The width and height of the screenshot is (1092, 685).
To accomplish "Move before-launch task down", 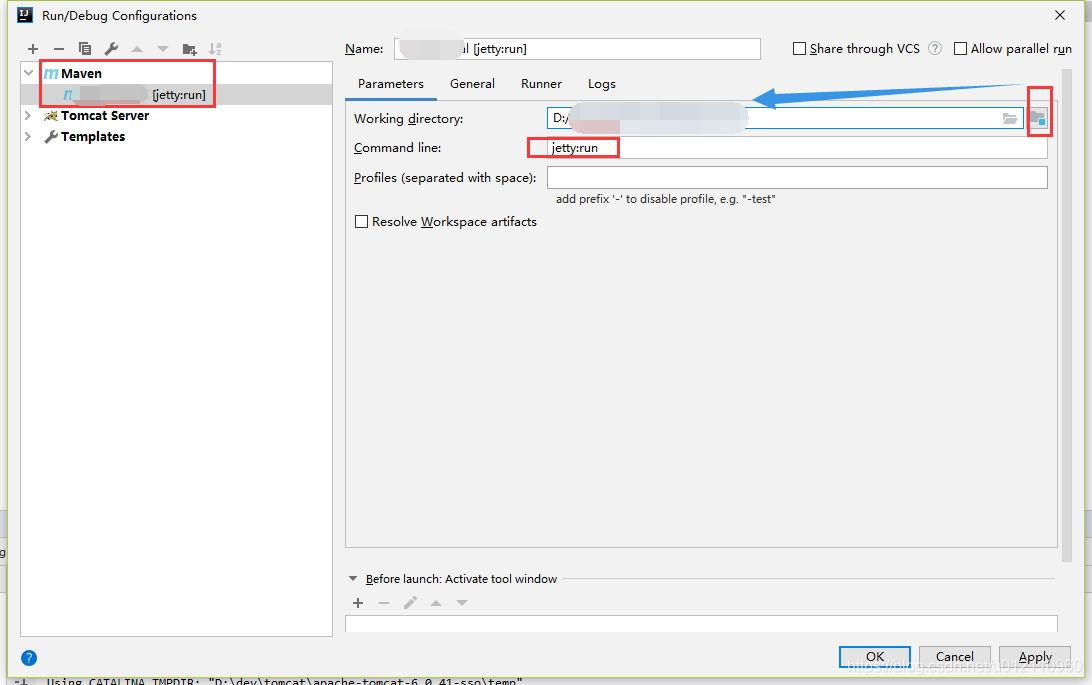I will [462, 603].
